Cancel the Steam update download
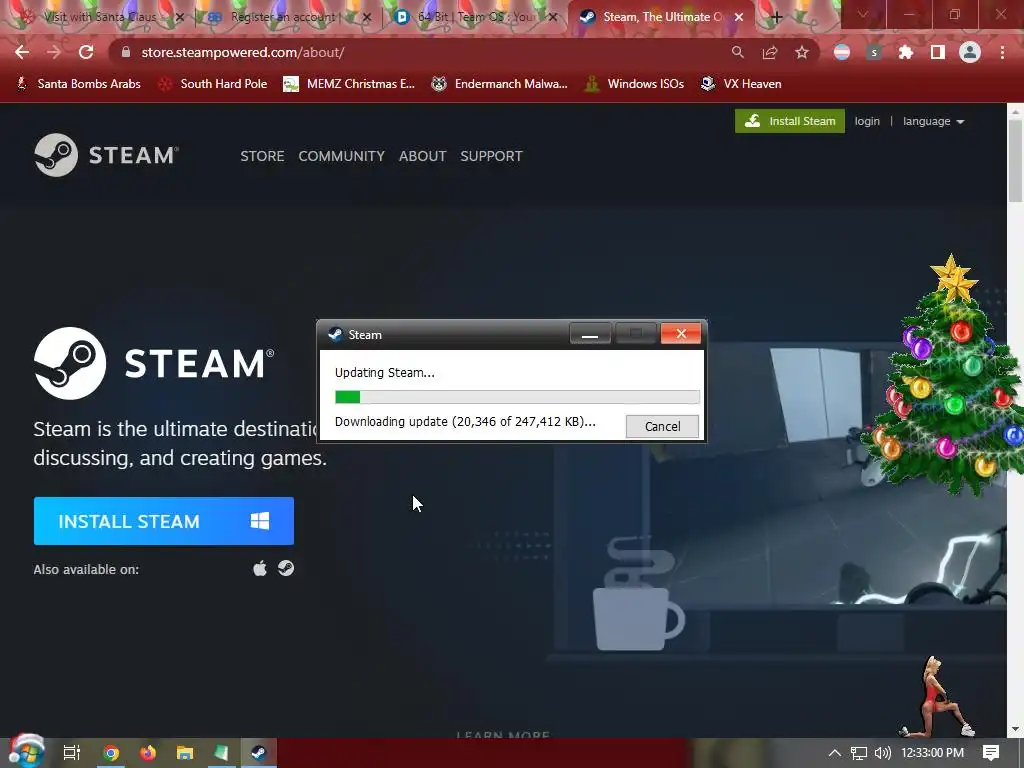 pos(662,426)
